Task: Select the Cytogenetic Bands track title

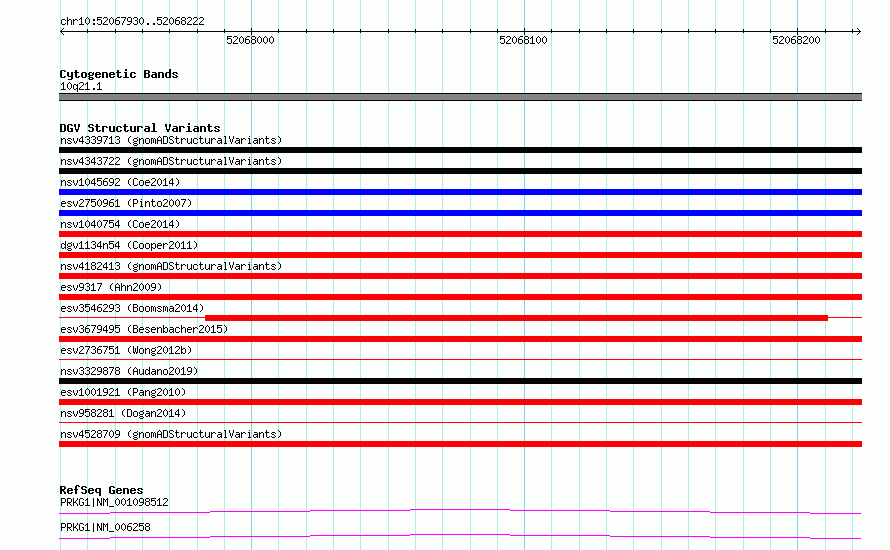Action: pyautogui.click(x=119, y=74)
